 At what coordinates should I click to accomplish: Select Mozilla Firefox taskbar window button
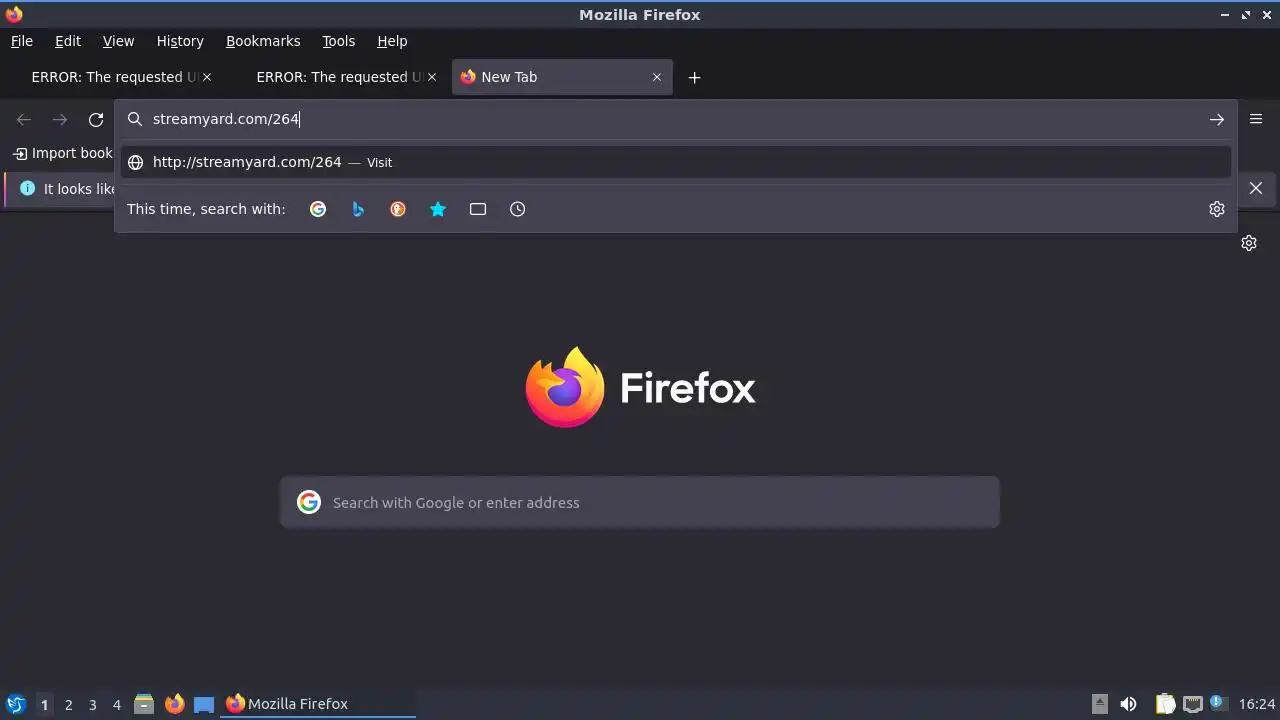[318, 704]
